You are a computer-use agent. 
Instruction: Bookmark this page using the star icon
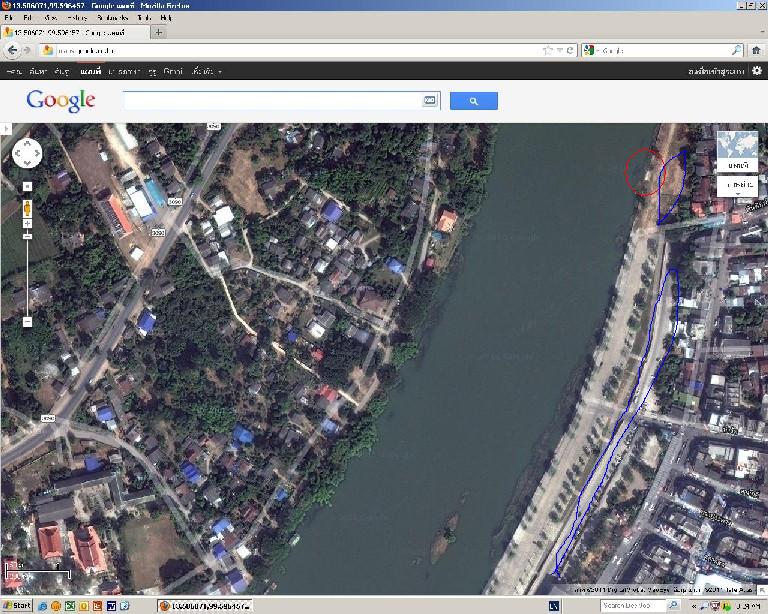tap(548, 50)
